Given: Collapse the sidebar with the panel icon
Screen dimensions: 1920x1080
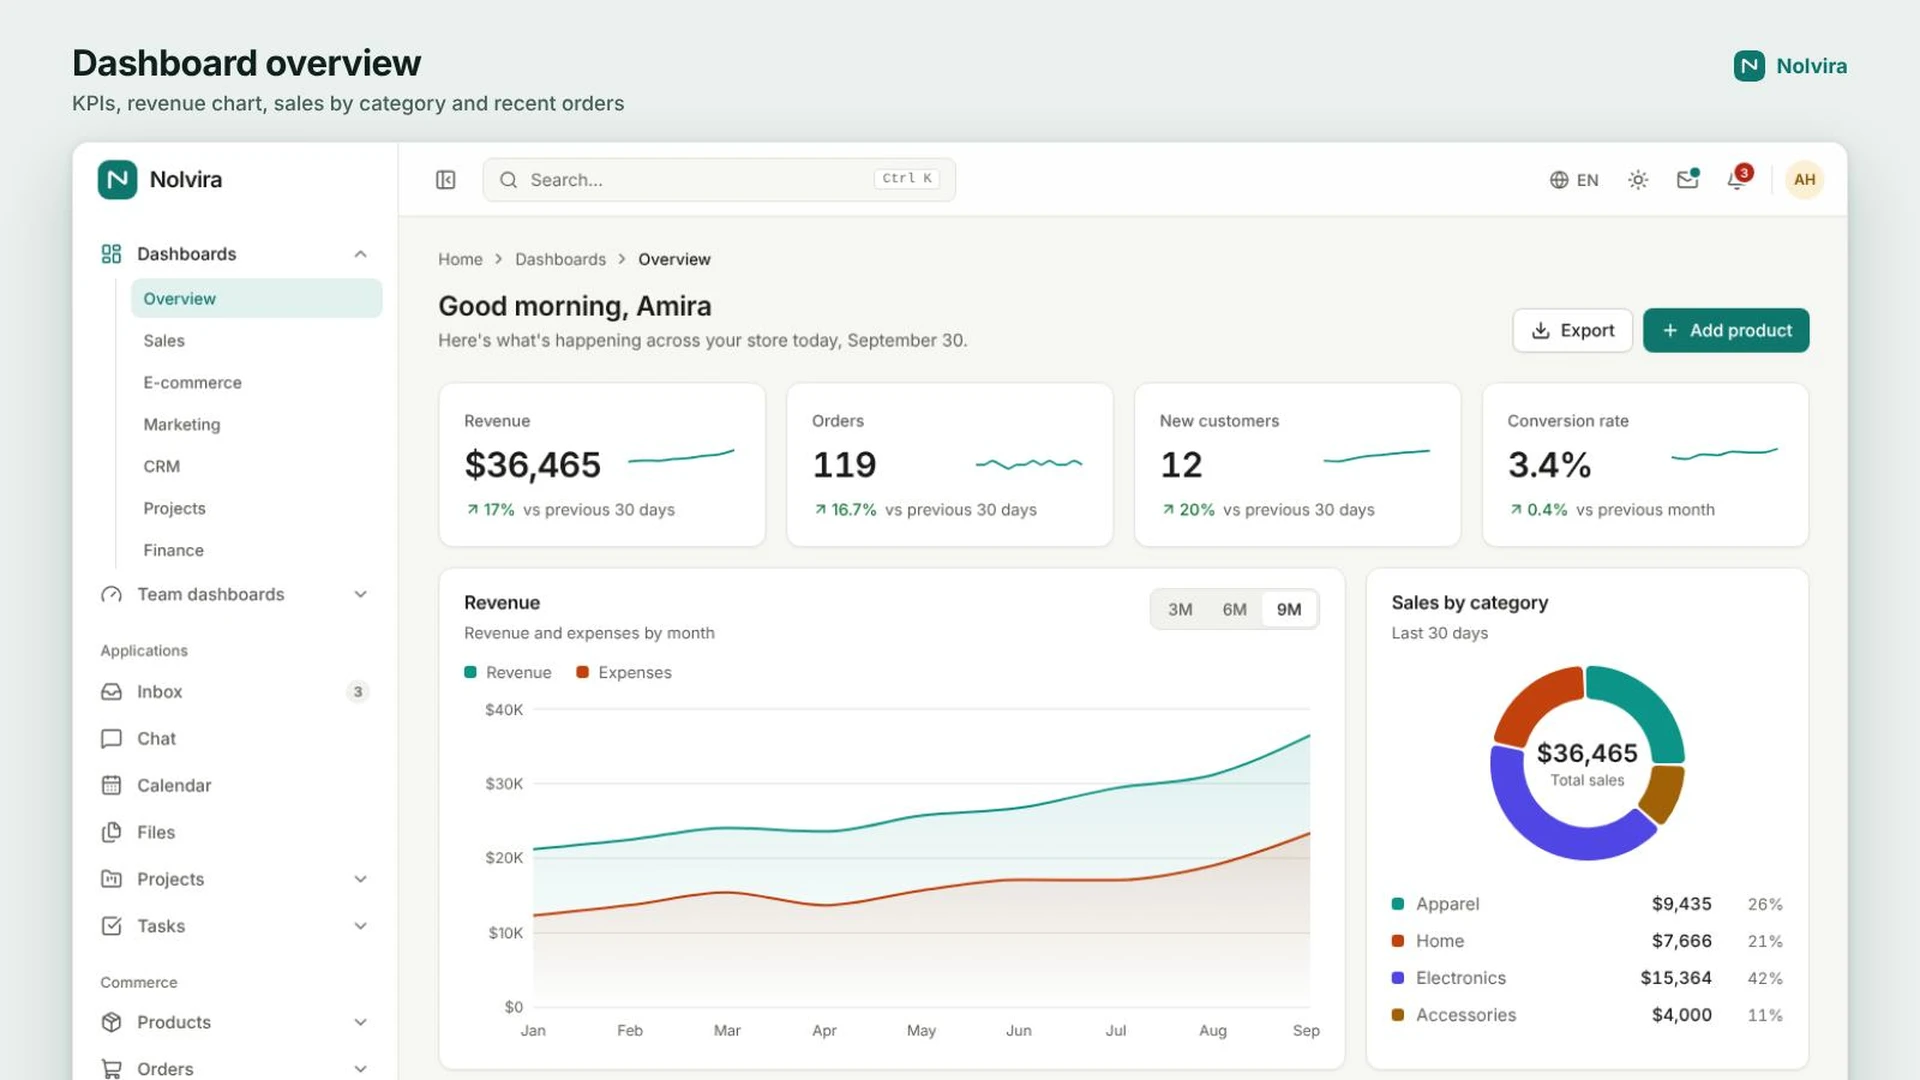Looking at the screenshot, I should (x=446, y=180).
